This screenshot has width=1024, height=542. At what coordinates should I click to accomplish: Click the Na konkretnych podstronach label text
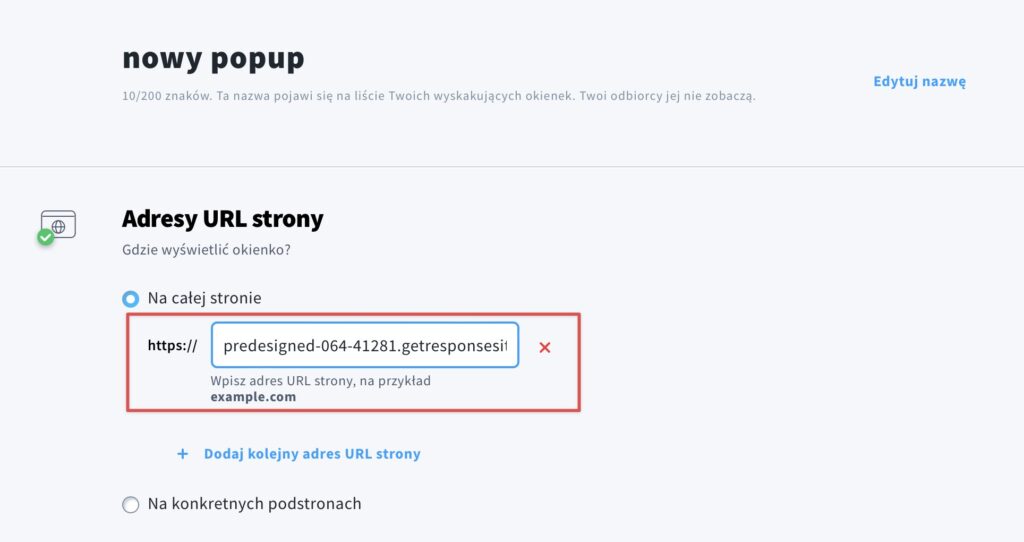(255, 504)
